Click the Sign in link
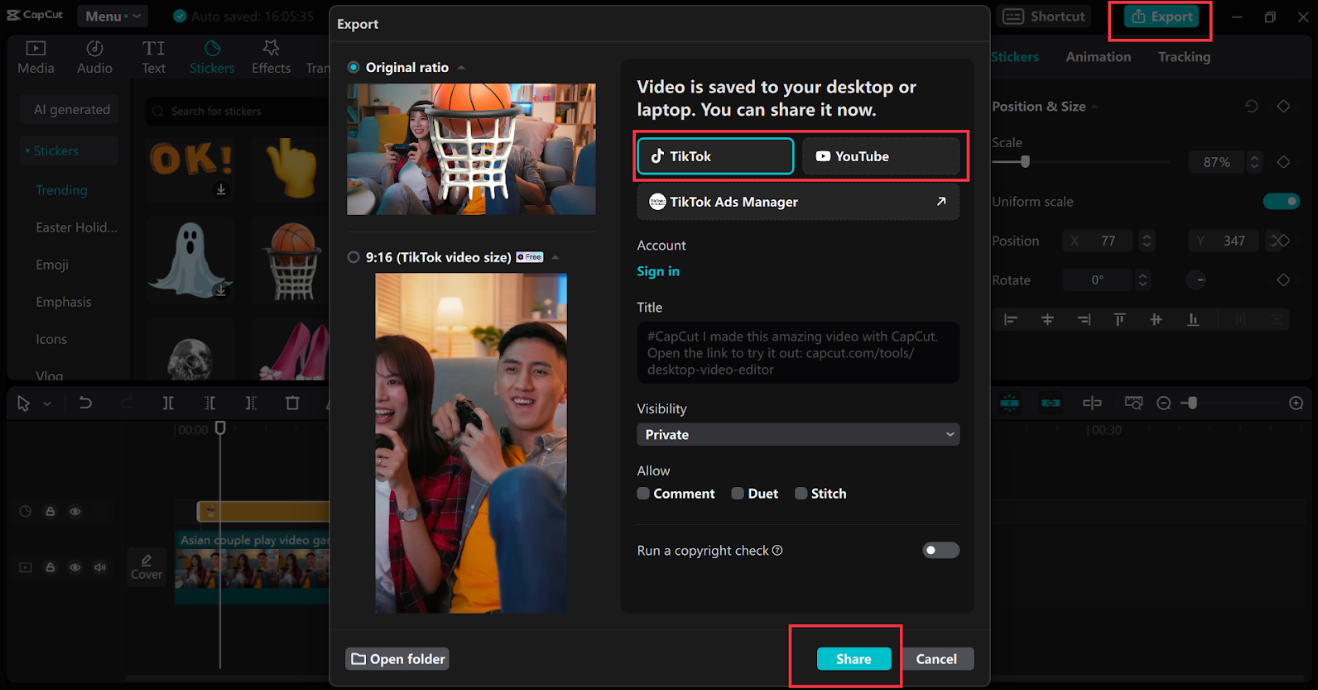Image resolution: width=1318 pixels, height=690 pixels. coord(658,271)
